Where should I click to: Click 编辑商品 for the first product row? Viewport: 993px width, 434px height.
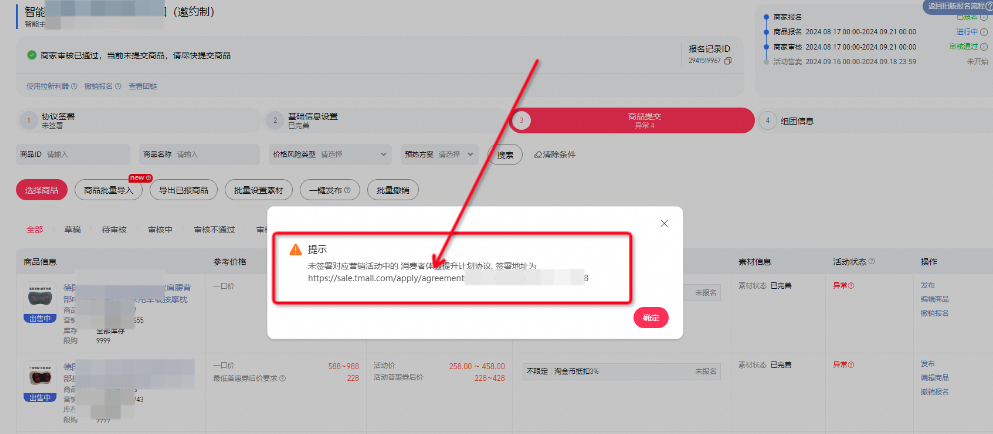pos(934,299)
